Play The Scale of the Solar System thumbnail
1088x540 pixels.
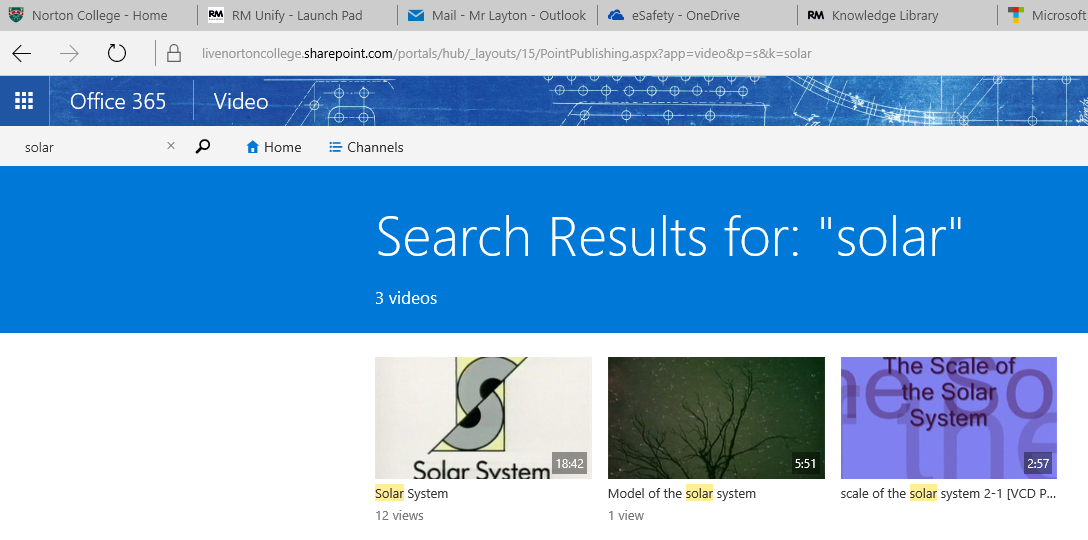point(948,418)
